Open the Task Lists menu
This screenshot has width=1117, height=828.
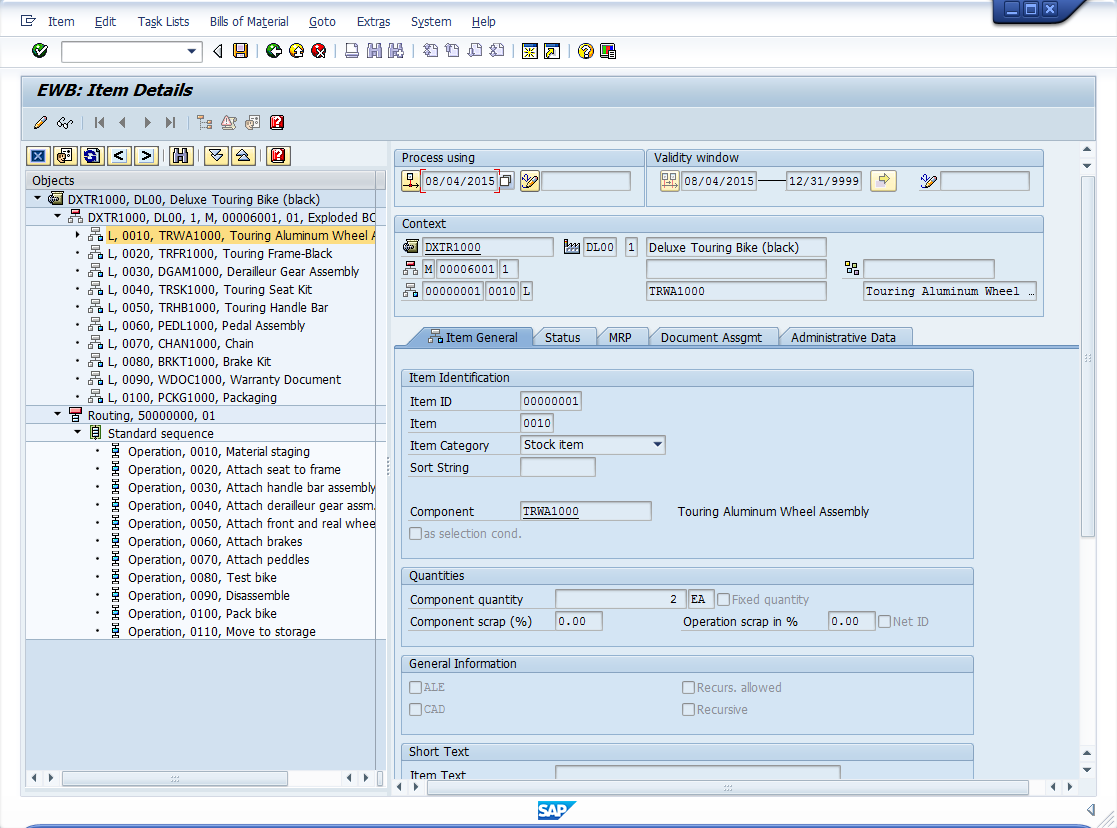pos(163,21)
